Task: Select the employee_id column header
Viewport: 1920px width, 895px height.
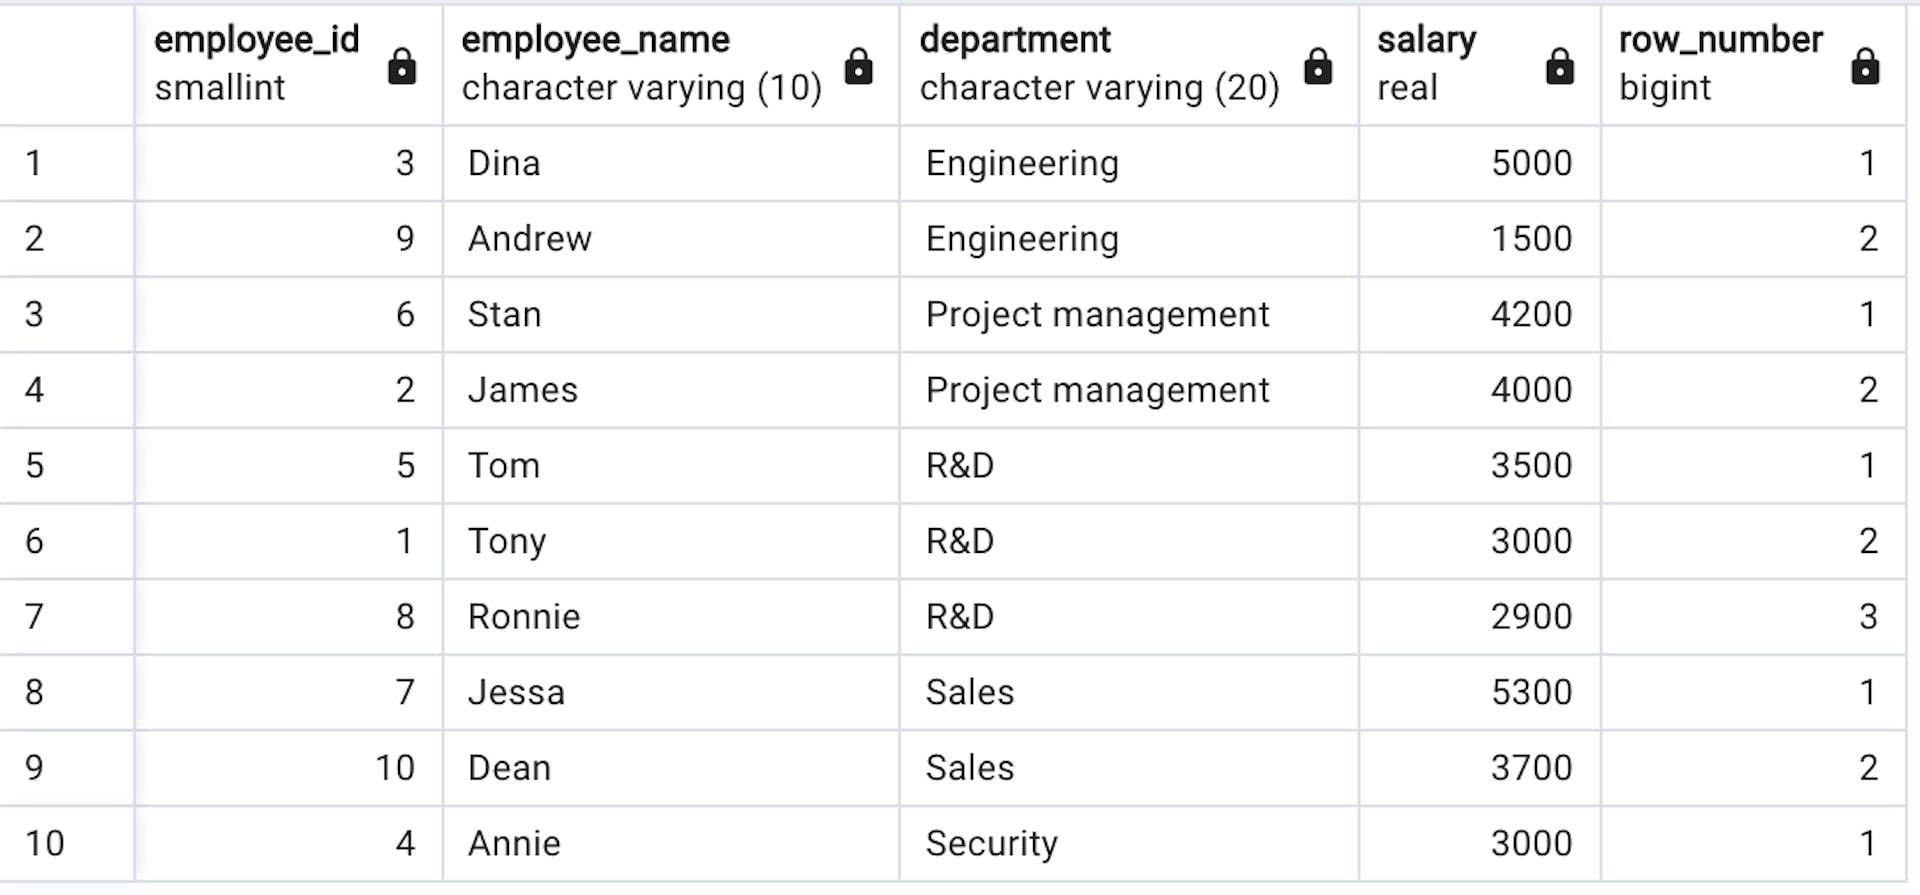Action: tap(255, 40)
